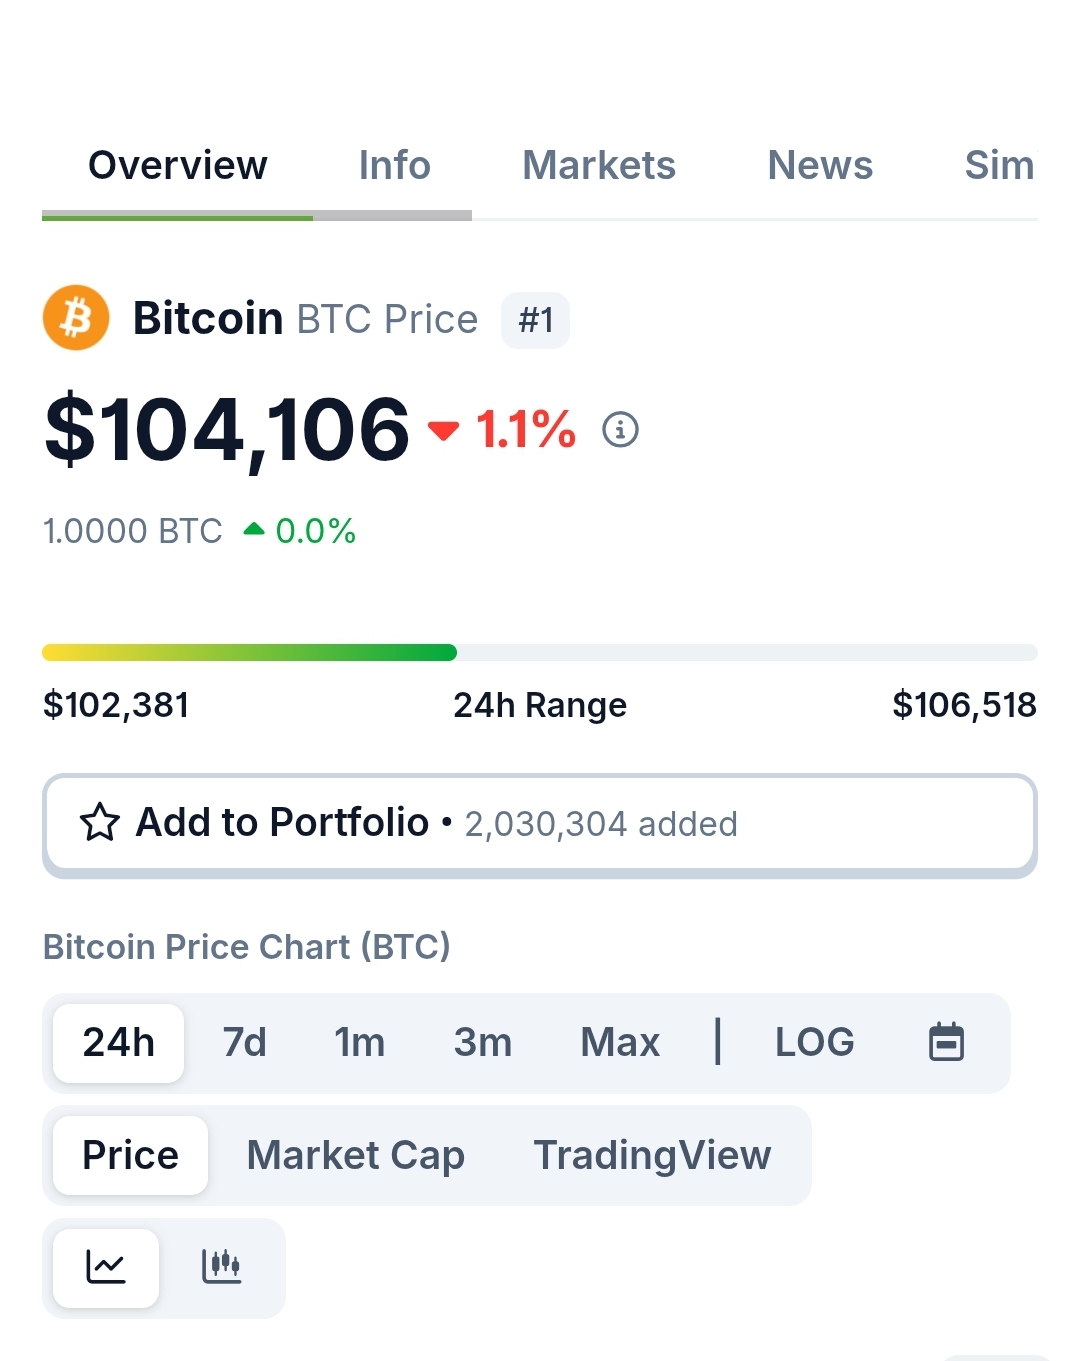This screenshot has width=1072, height=1361.
Task: Open the calendar date range picker
Action: pos(946,1042)
